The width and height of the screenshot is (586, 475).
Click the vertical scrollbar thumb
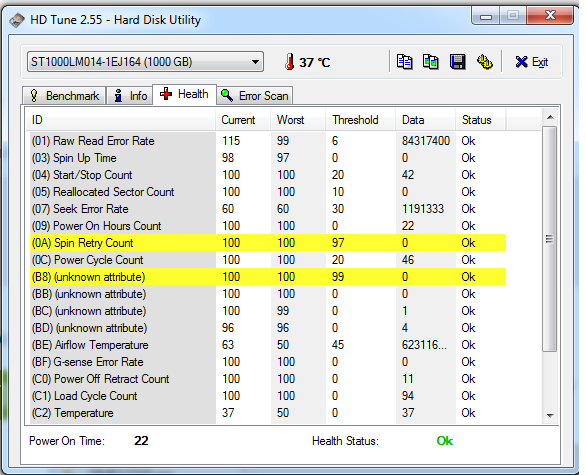[x=549, y=239]
